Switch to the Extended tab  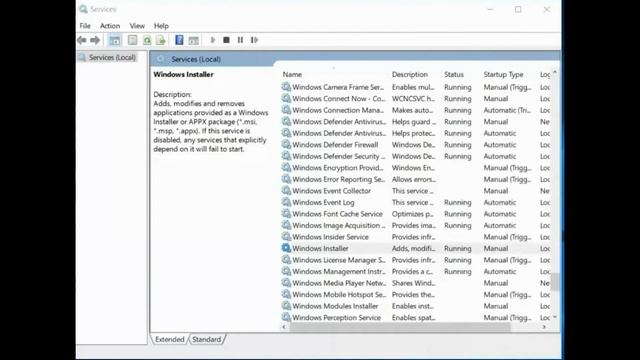tap(169, 339)
